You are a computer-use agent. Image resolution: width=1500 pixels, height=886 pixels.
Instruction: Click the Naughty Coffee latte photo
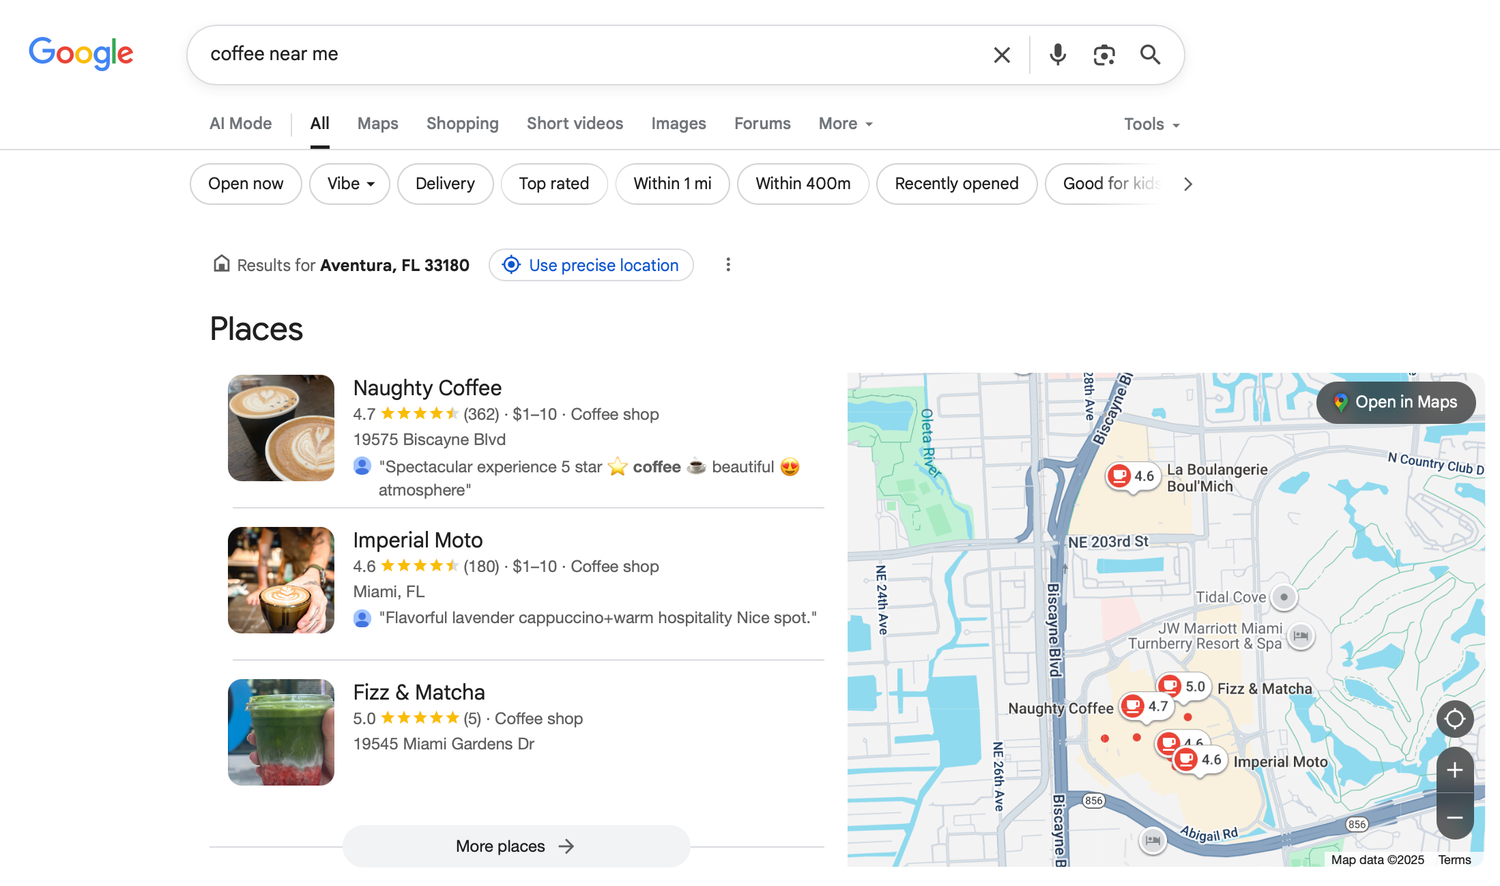(281, 428)
